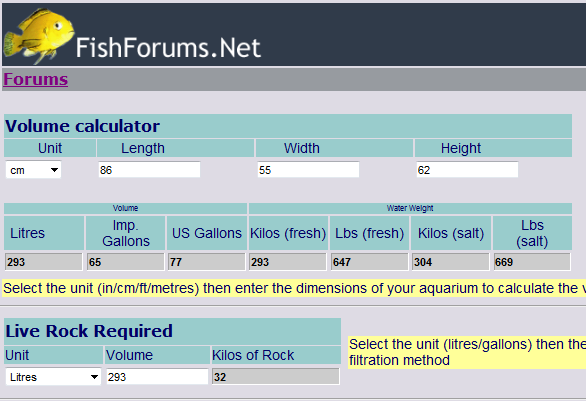Select the Litres result field under Volume
Screen dimensions: 586x401
tap(44, 262)
